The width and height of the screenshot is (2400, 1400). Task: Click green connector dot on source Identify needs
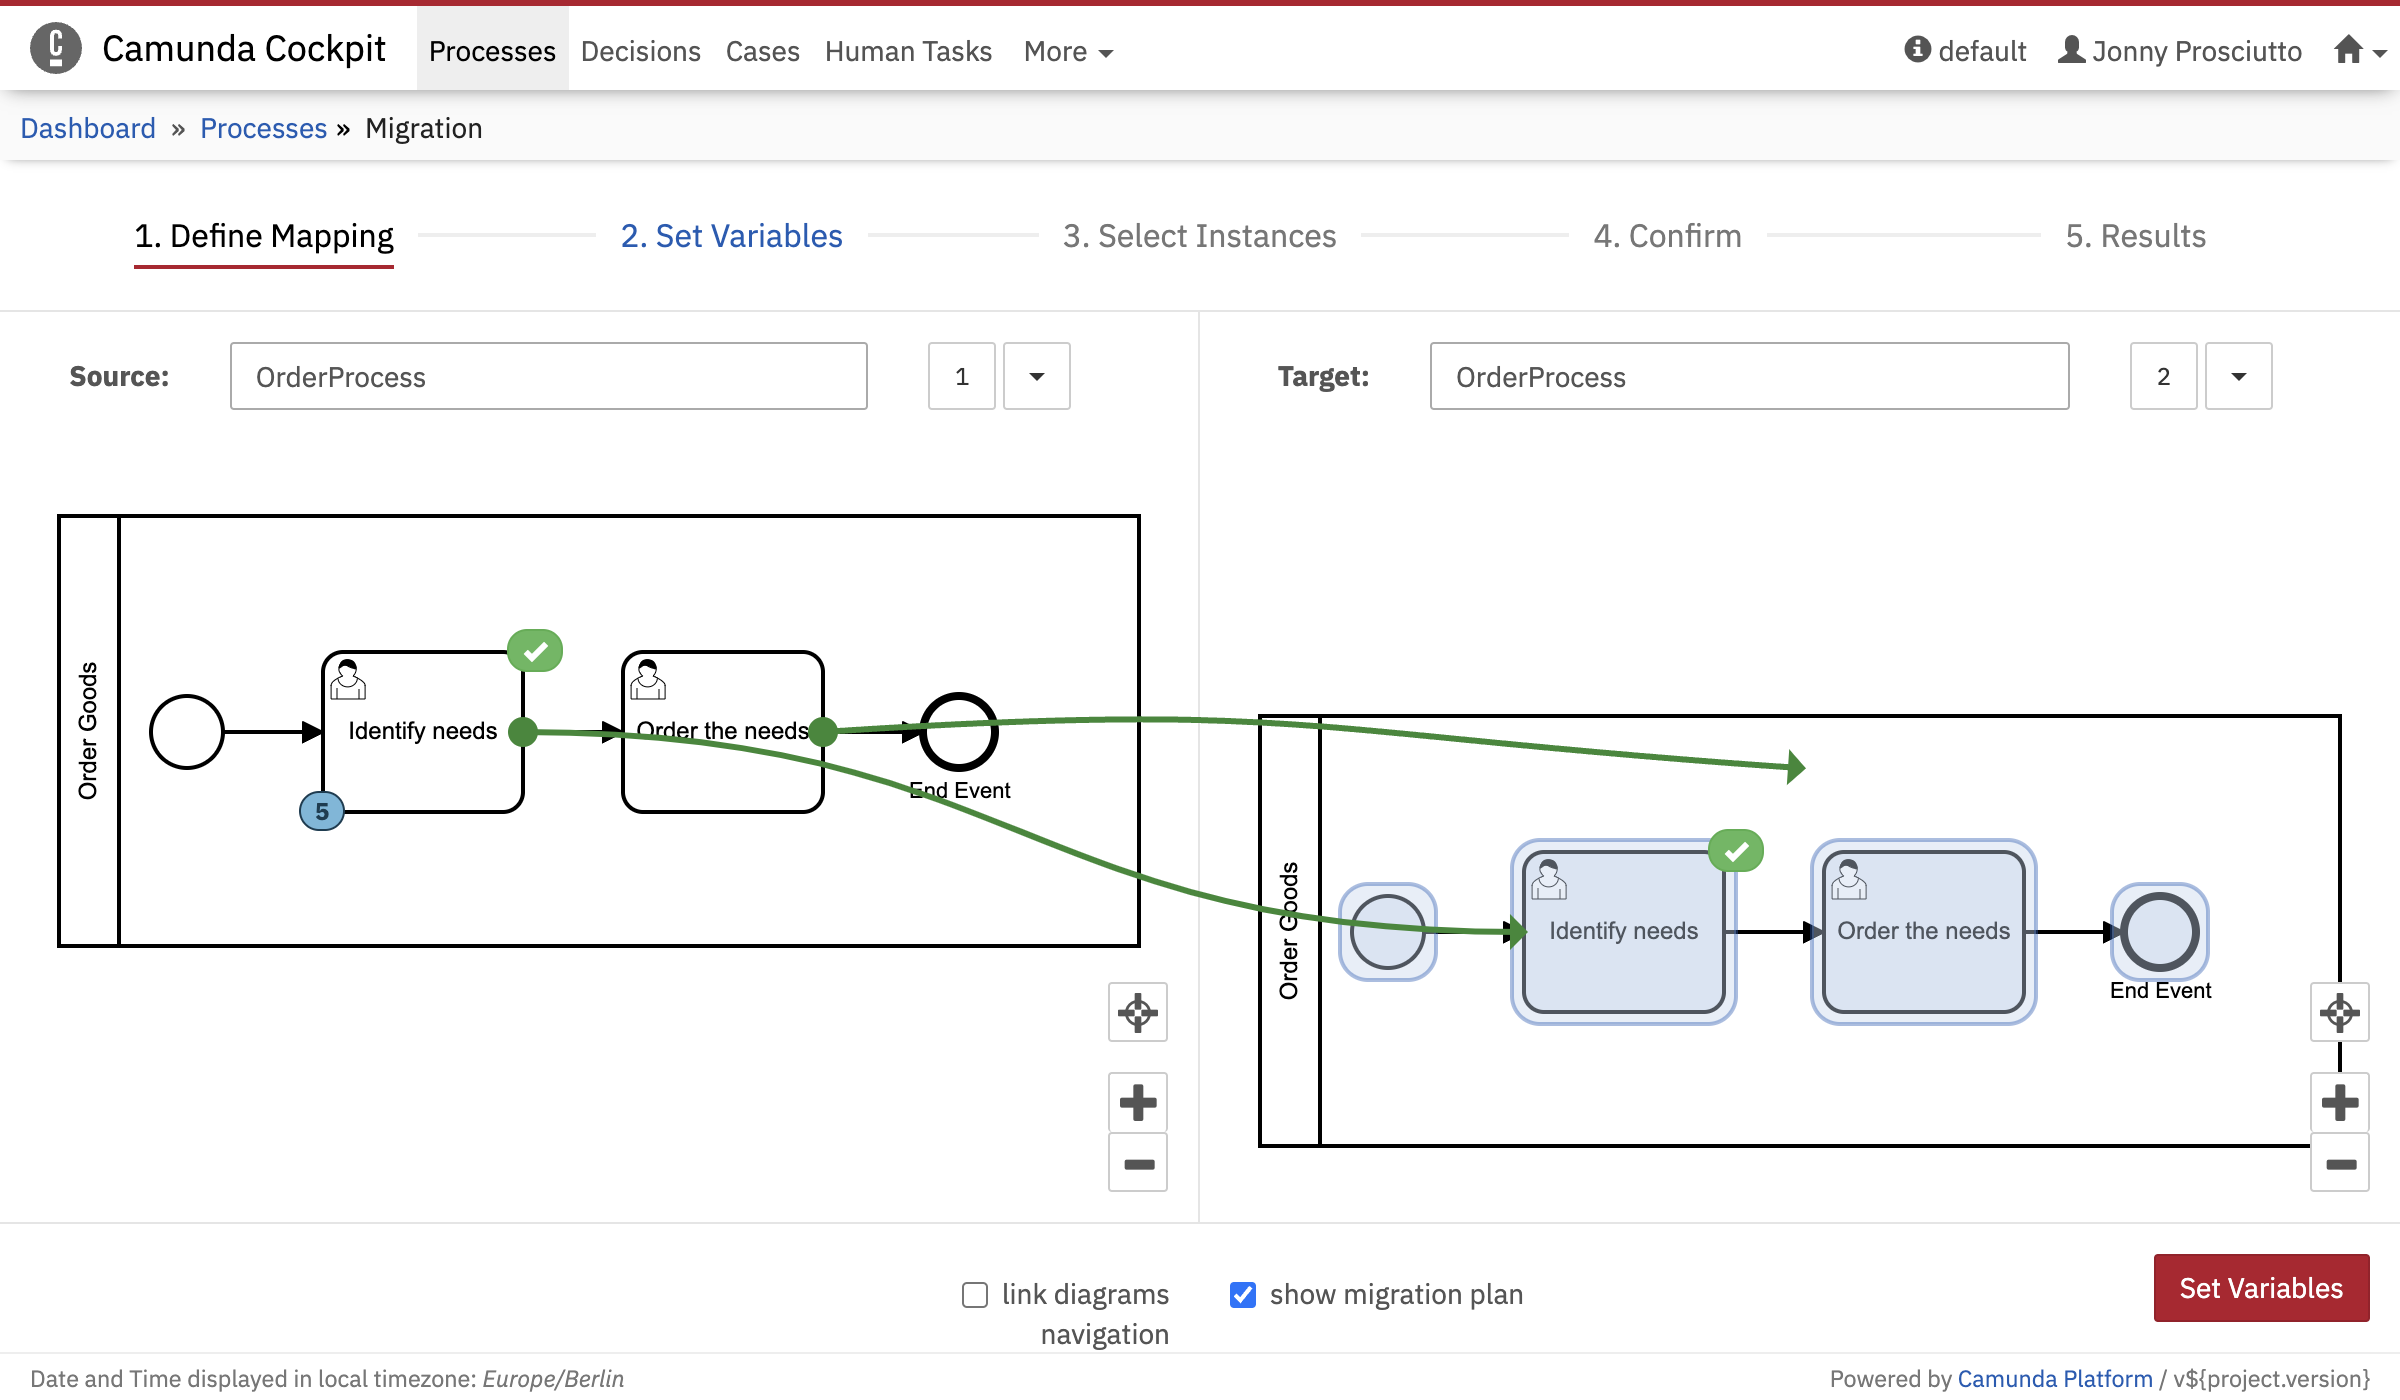523,732
